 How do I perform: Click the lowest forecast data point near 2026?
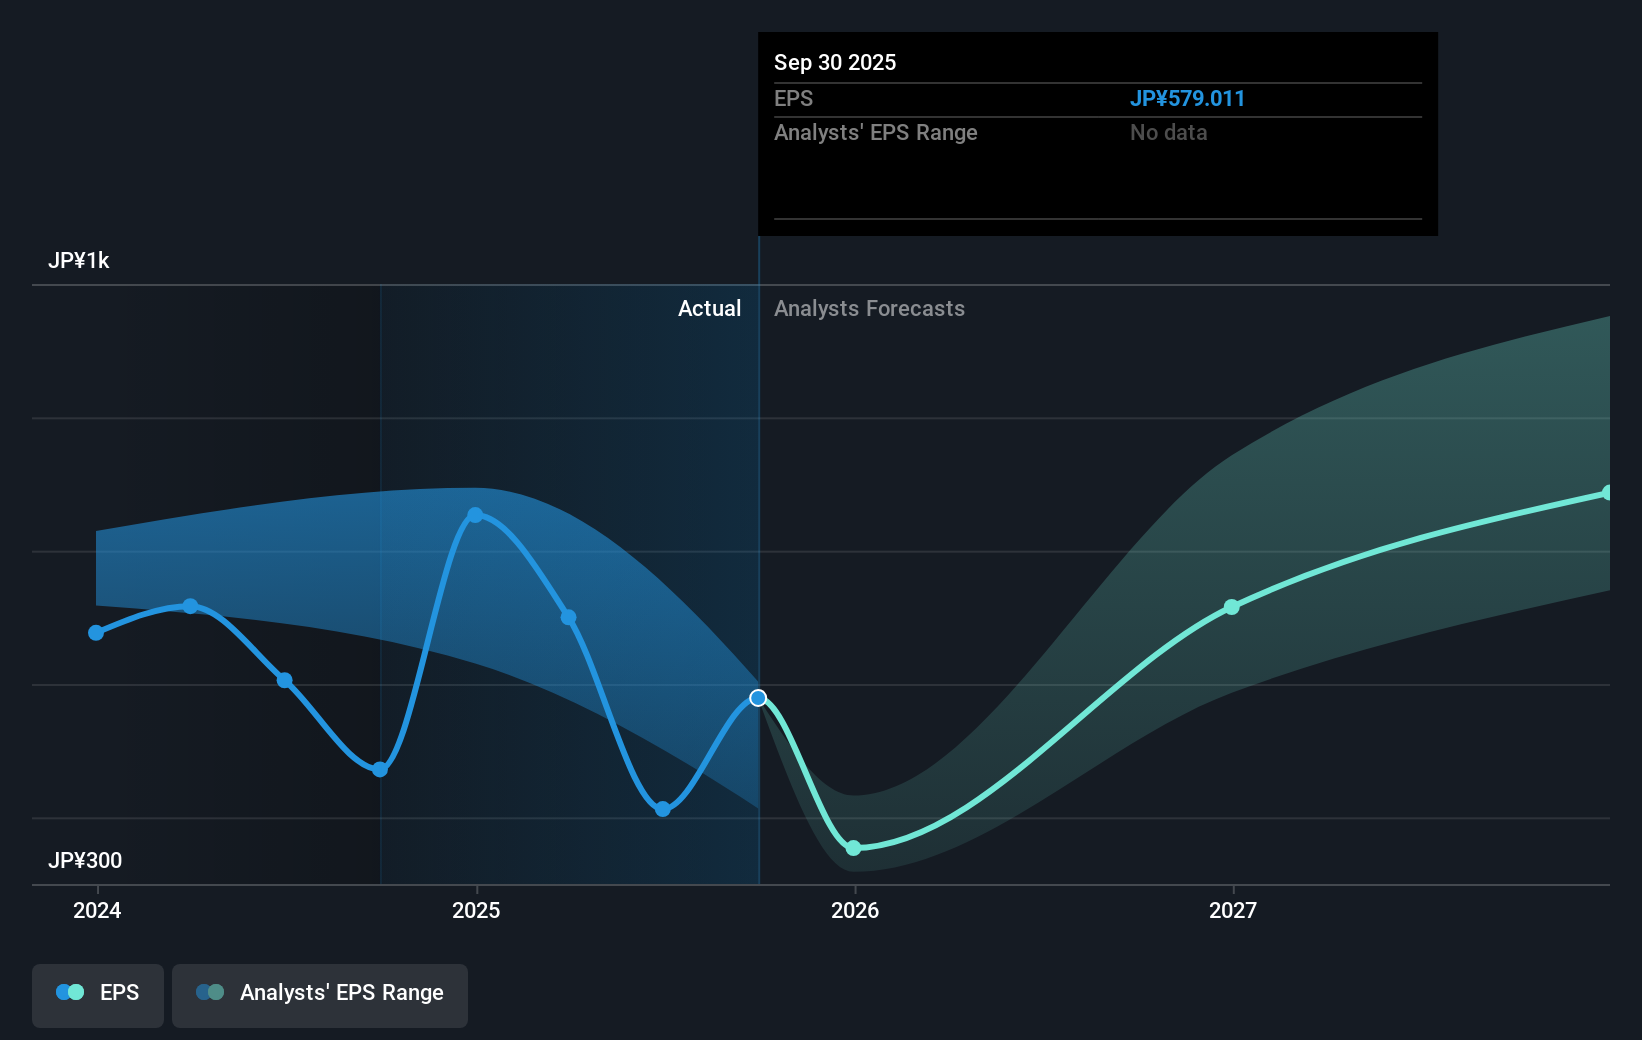point(854,848)
